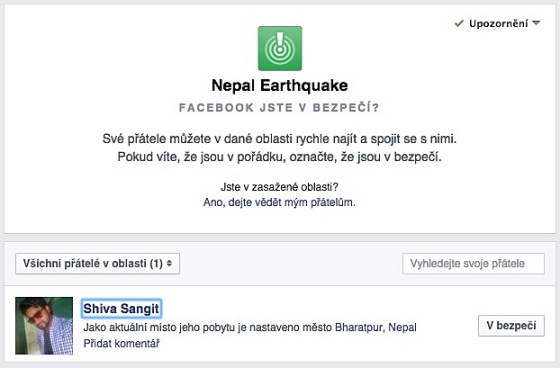Click the green checkmark beside Upozornění
The image size is (560, 368).
[x=459, y=24]
